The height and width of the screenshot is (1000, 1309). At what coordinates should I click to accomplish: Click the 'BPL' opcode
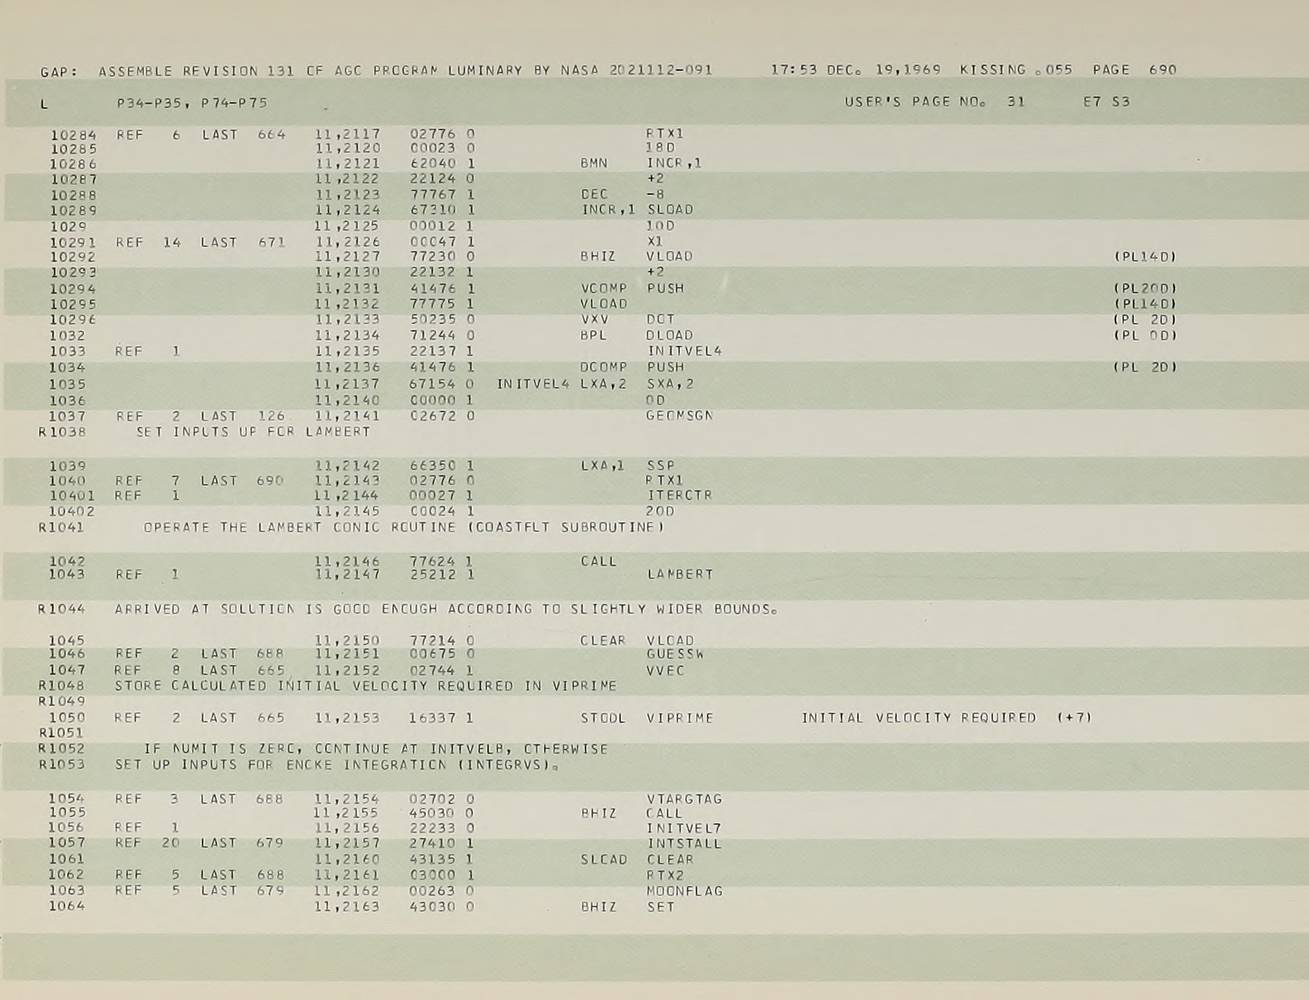[594, 335]
